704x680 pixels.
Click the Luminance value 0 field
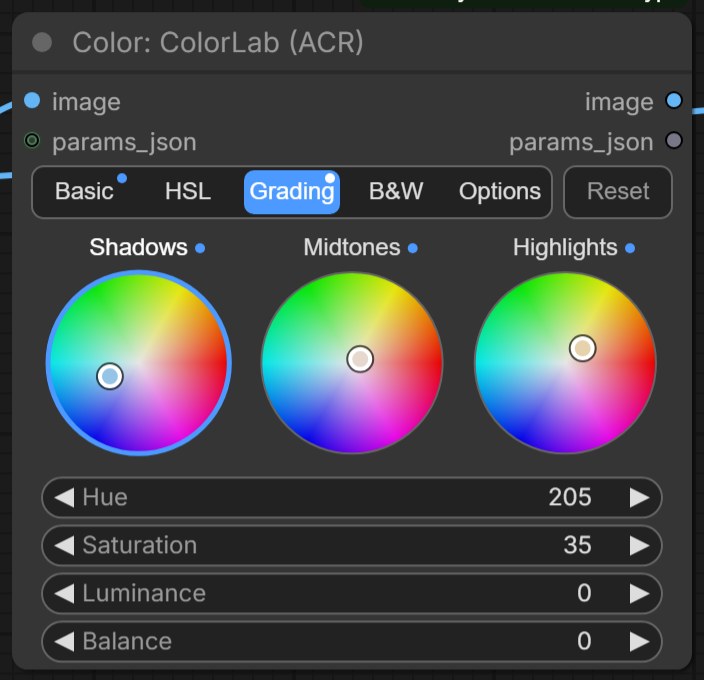[352, 593]
